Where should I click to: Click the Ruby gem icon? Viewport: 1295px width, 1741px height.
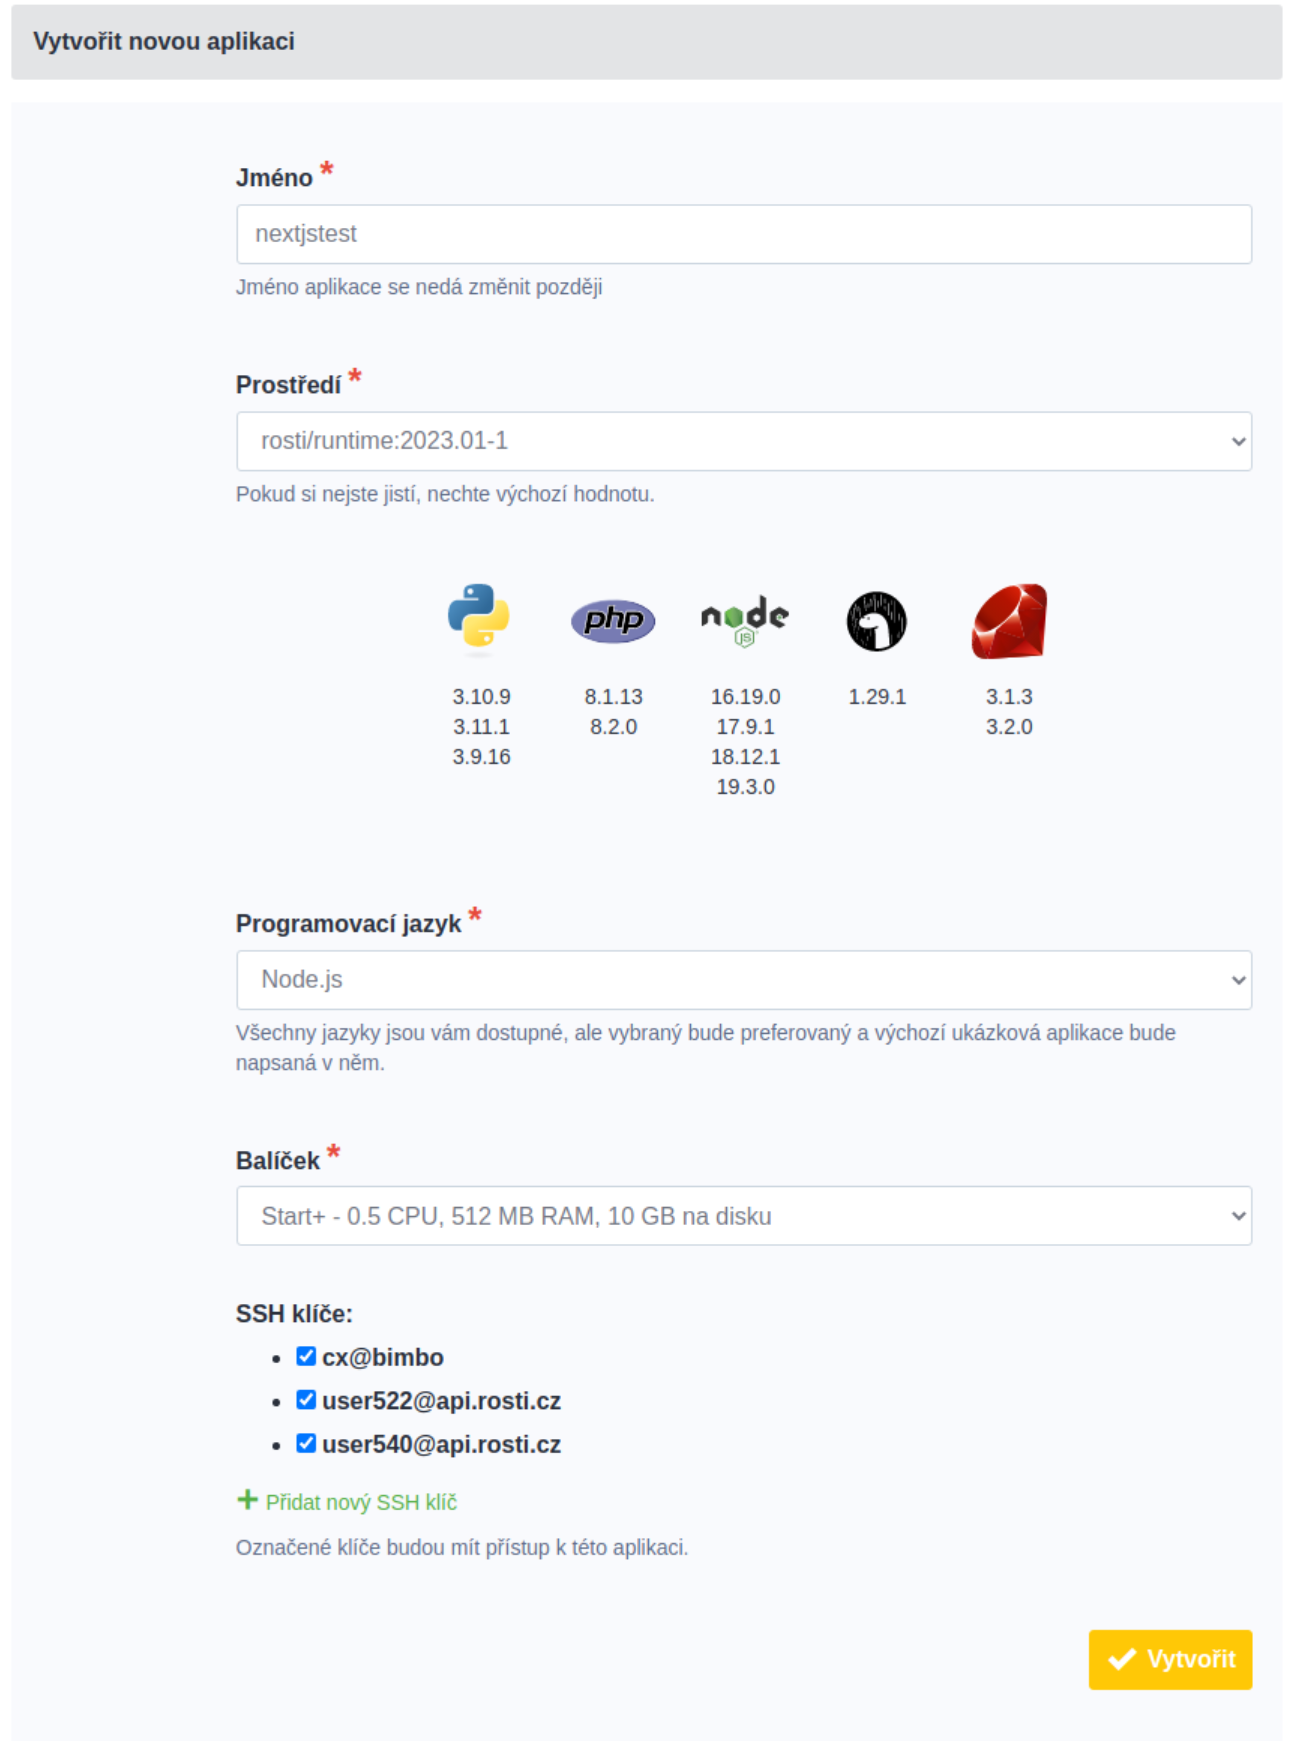[x=1009, y=621]
